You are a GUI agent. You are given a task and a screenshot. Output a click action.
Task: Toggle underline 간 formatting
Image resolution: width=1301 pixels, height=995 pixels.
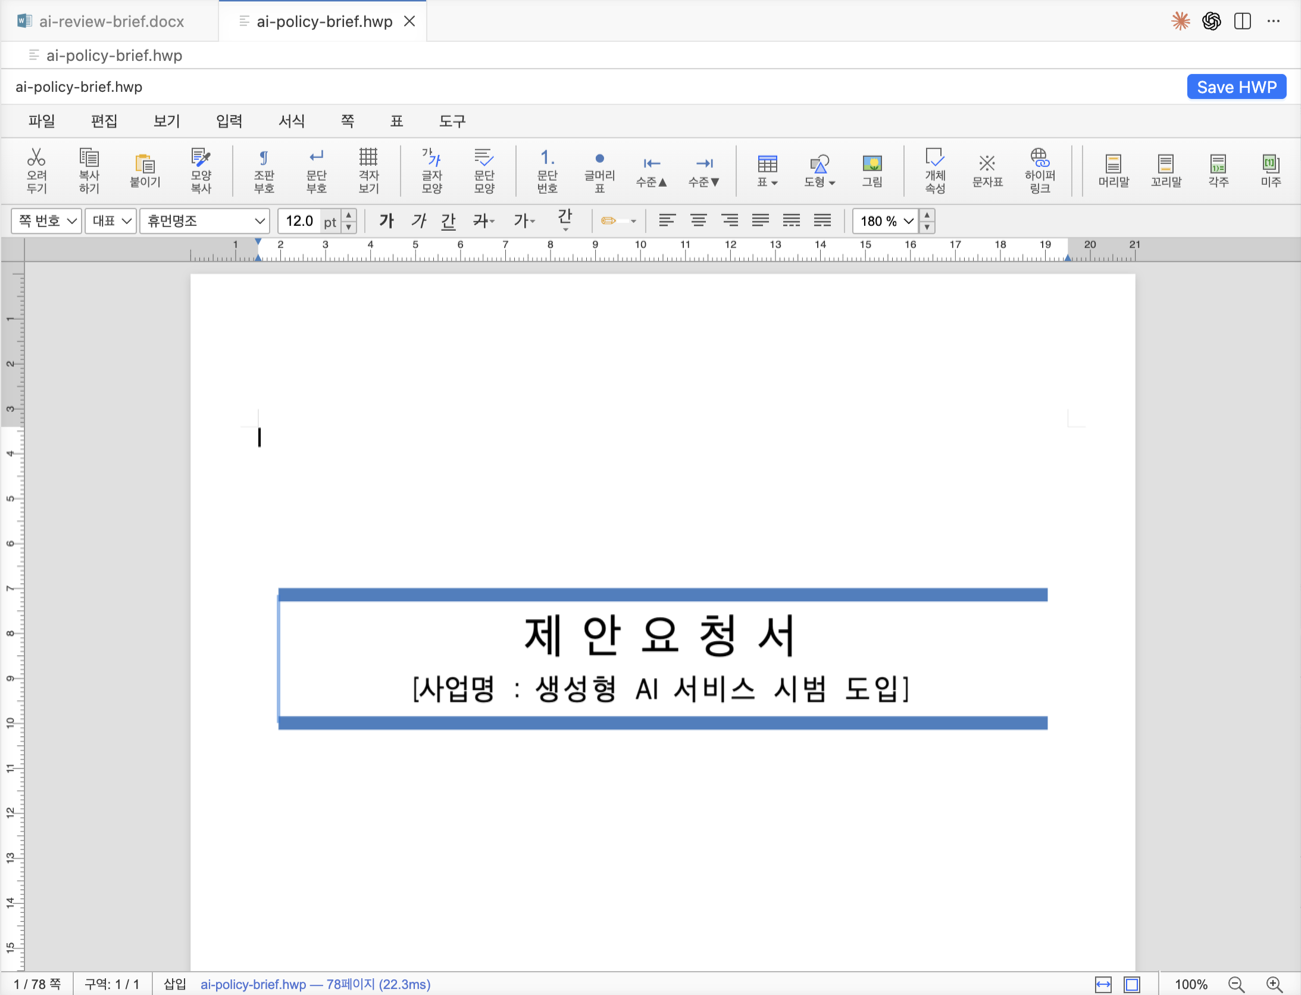pos(449,221)
